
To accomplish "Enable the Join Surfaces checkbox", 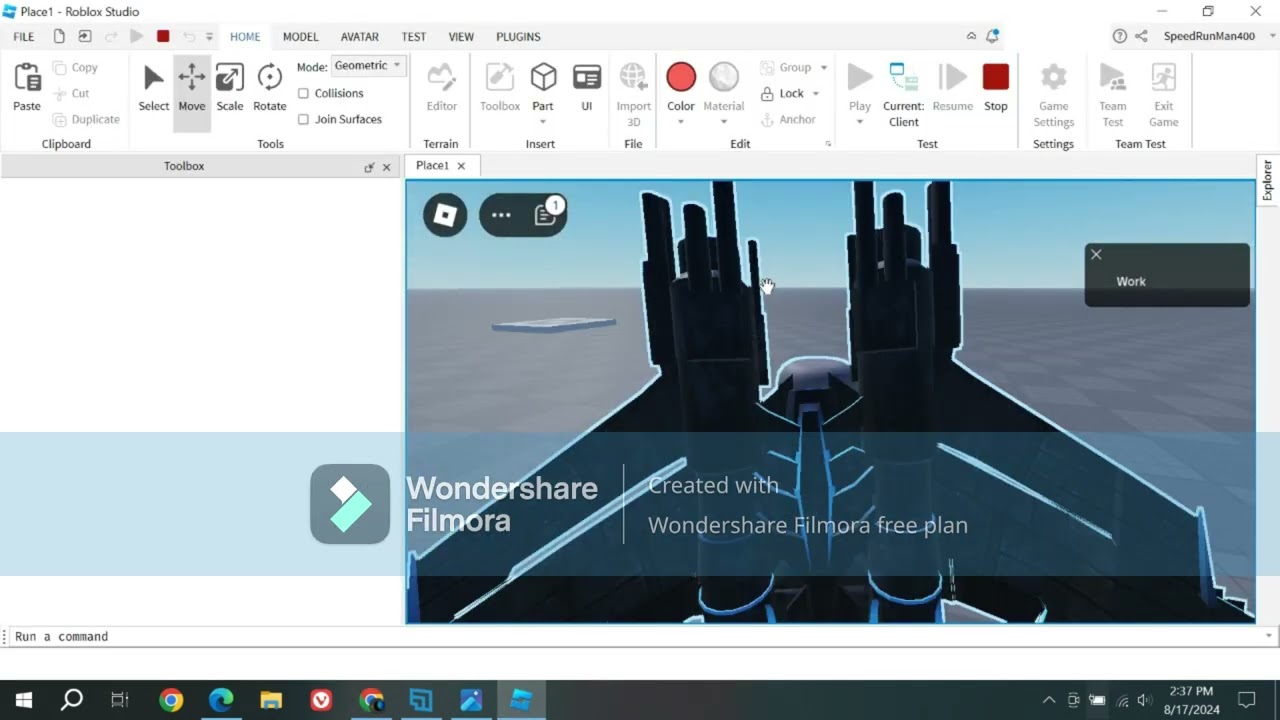I will [x=303, y=119].
